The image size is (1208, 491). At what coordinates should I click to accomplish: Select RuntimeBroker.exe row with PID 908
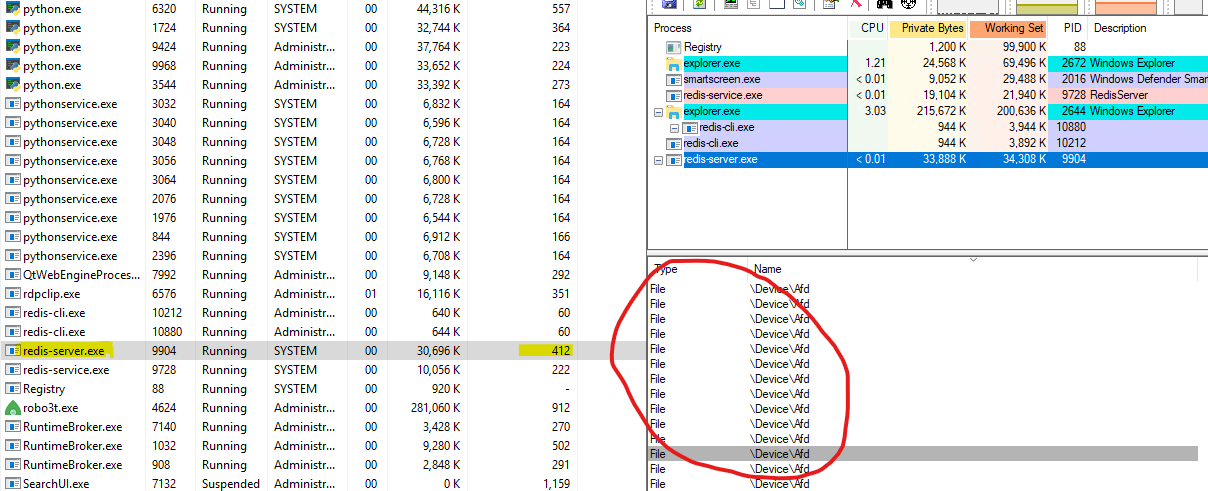click(322, 464)
